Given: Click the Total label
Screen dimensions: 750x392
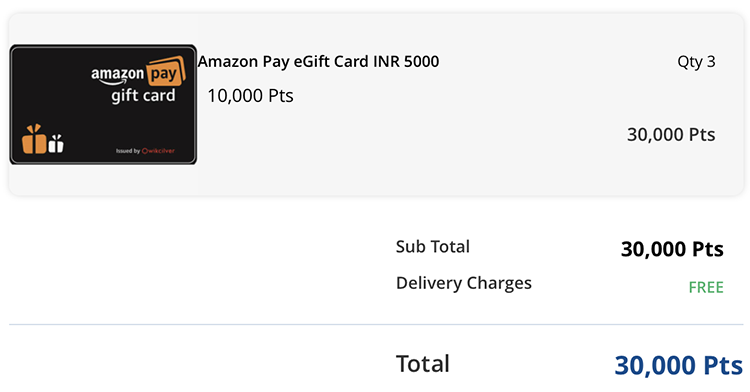Looking at the screenshot, I should point(423,364).
